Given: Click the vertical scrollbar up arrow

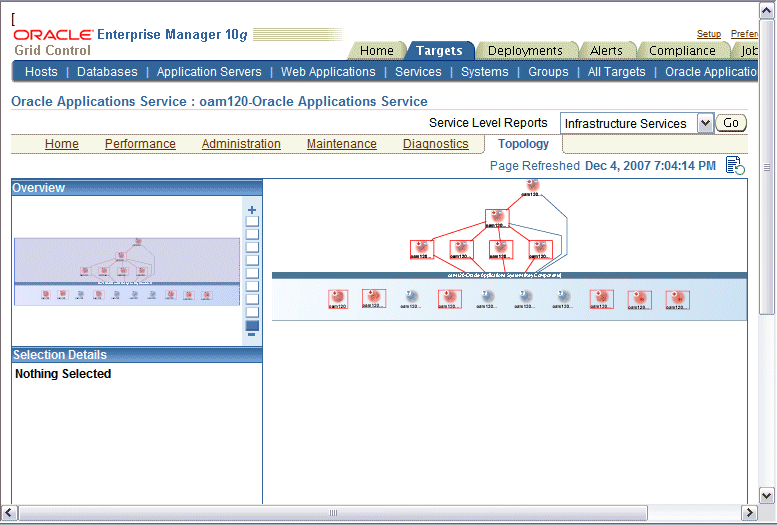Looking at the screenshot, I should click(x=767, y=11).
